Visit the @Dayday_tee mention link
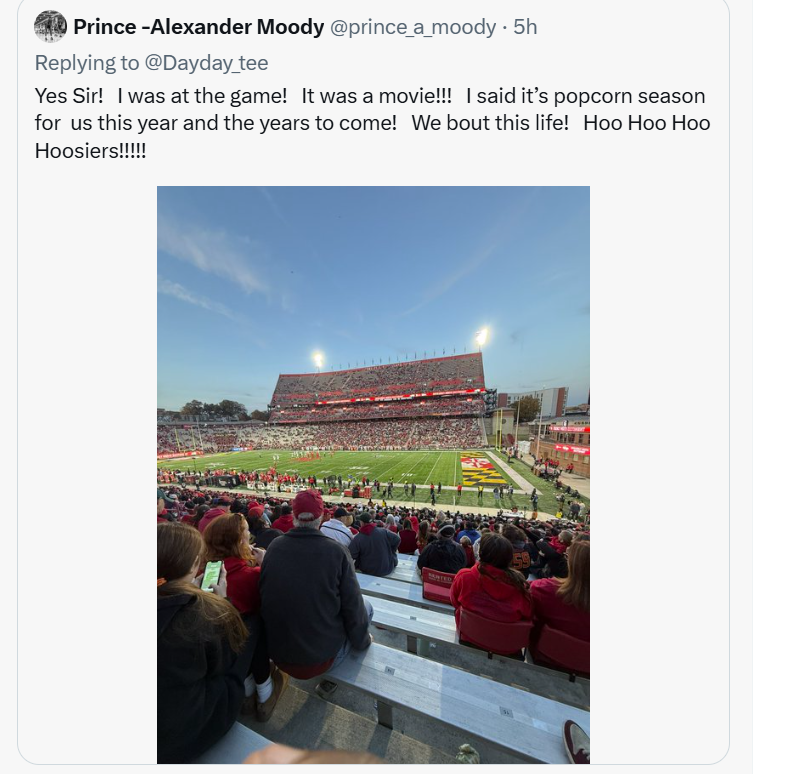 click(206, 63)
